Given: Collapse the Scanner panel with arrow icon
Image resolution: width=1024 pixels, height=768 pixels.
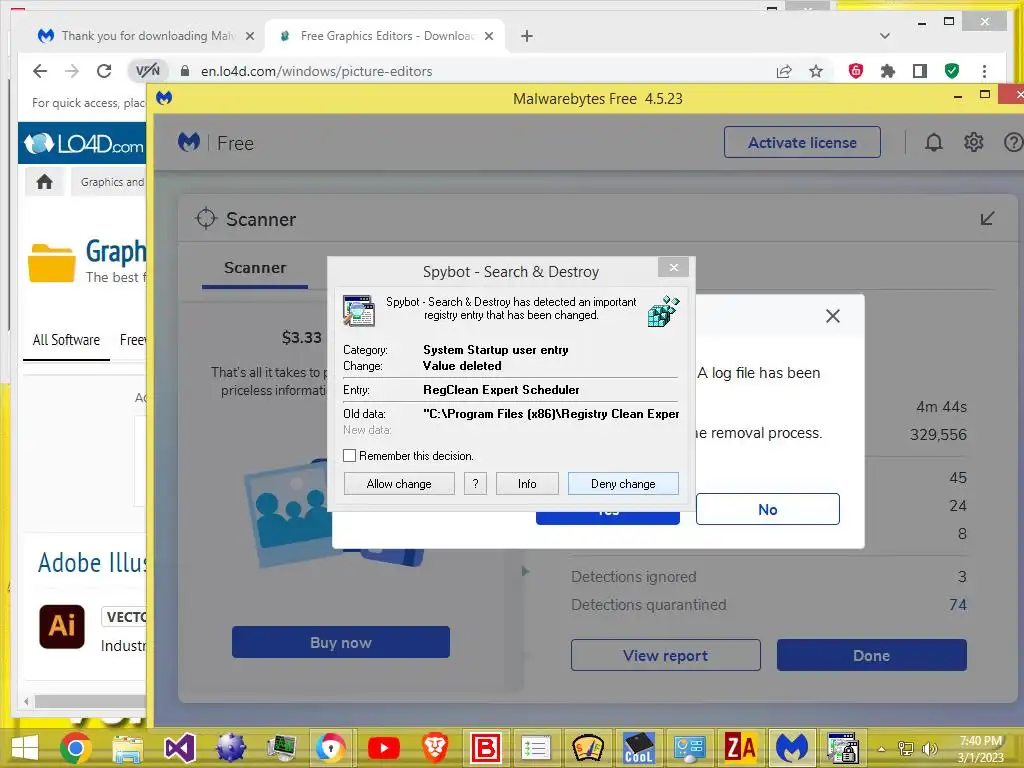Looking at the screenshot, I should tap(987, 218).
